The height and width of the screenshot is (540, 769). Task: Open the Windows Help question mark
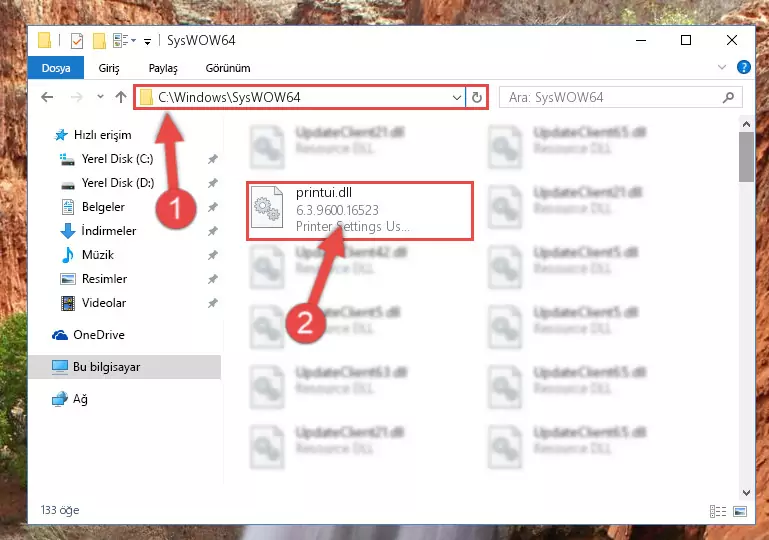pos(743,67)
